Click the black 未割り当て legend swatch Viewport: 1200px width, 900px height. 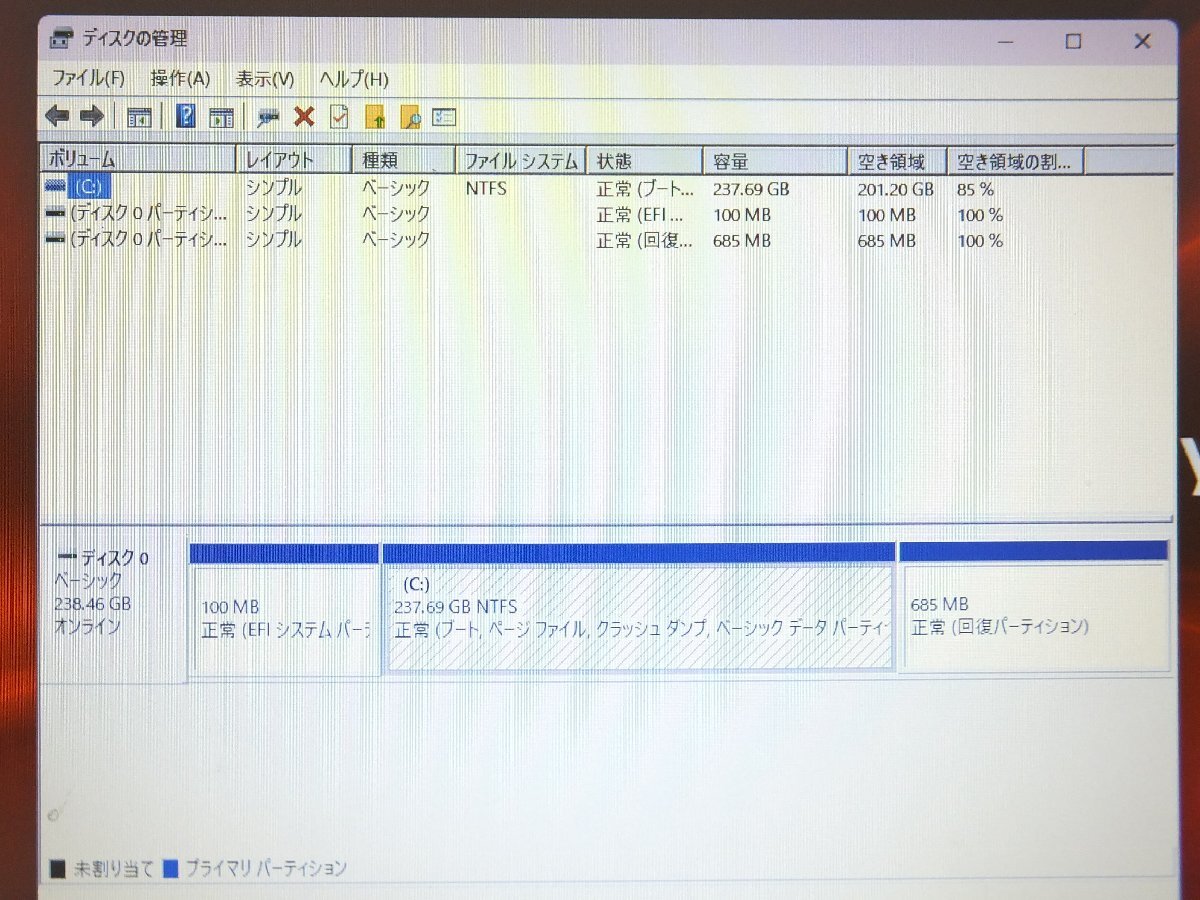pyautogui.click(x=58, y=869)
